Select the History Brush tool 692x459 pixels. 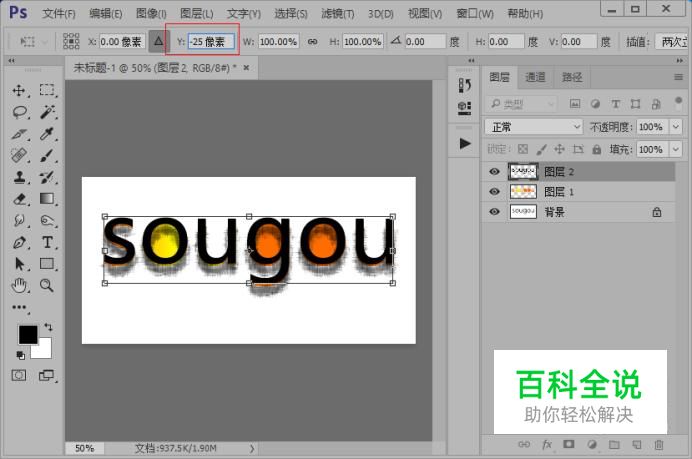point(47,177)
